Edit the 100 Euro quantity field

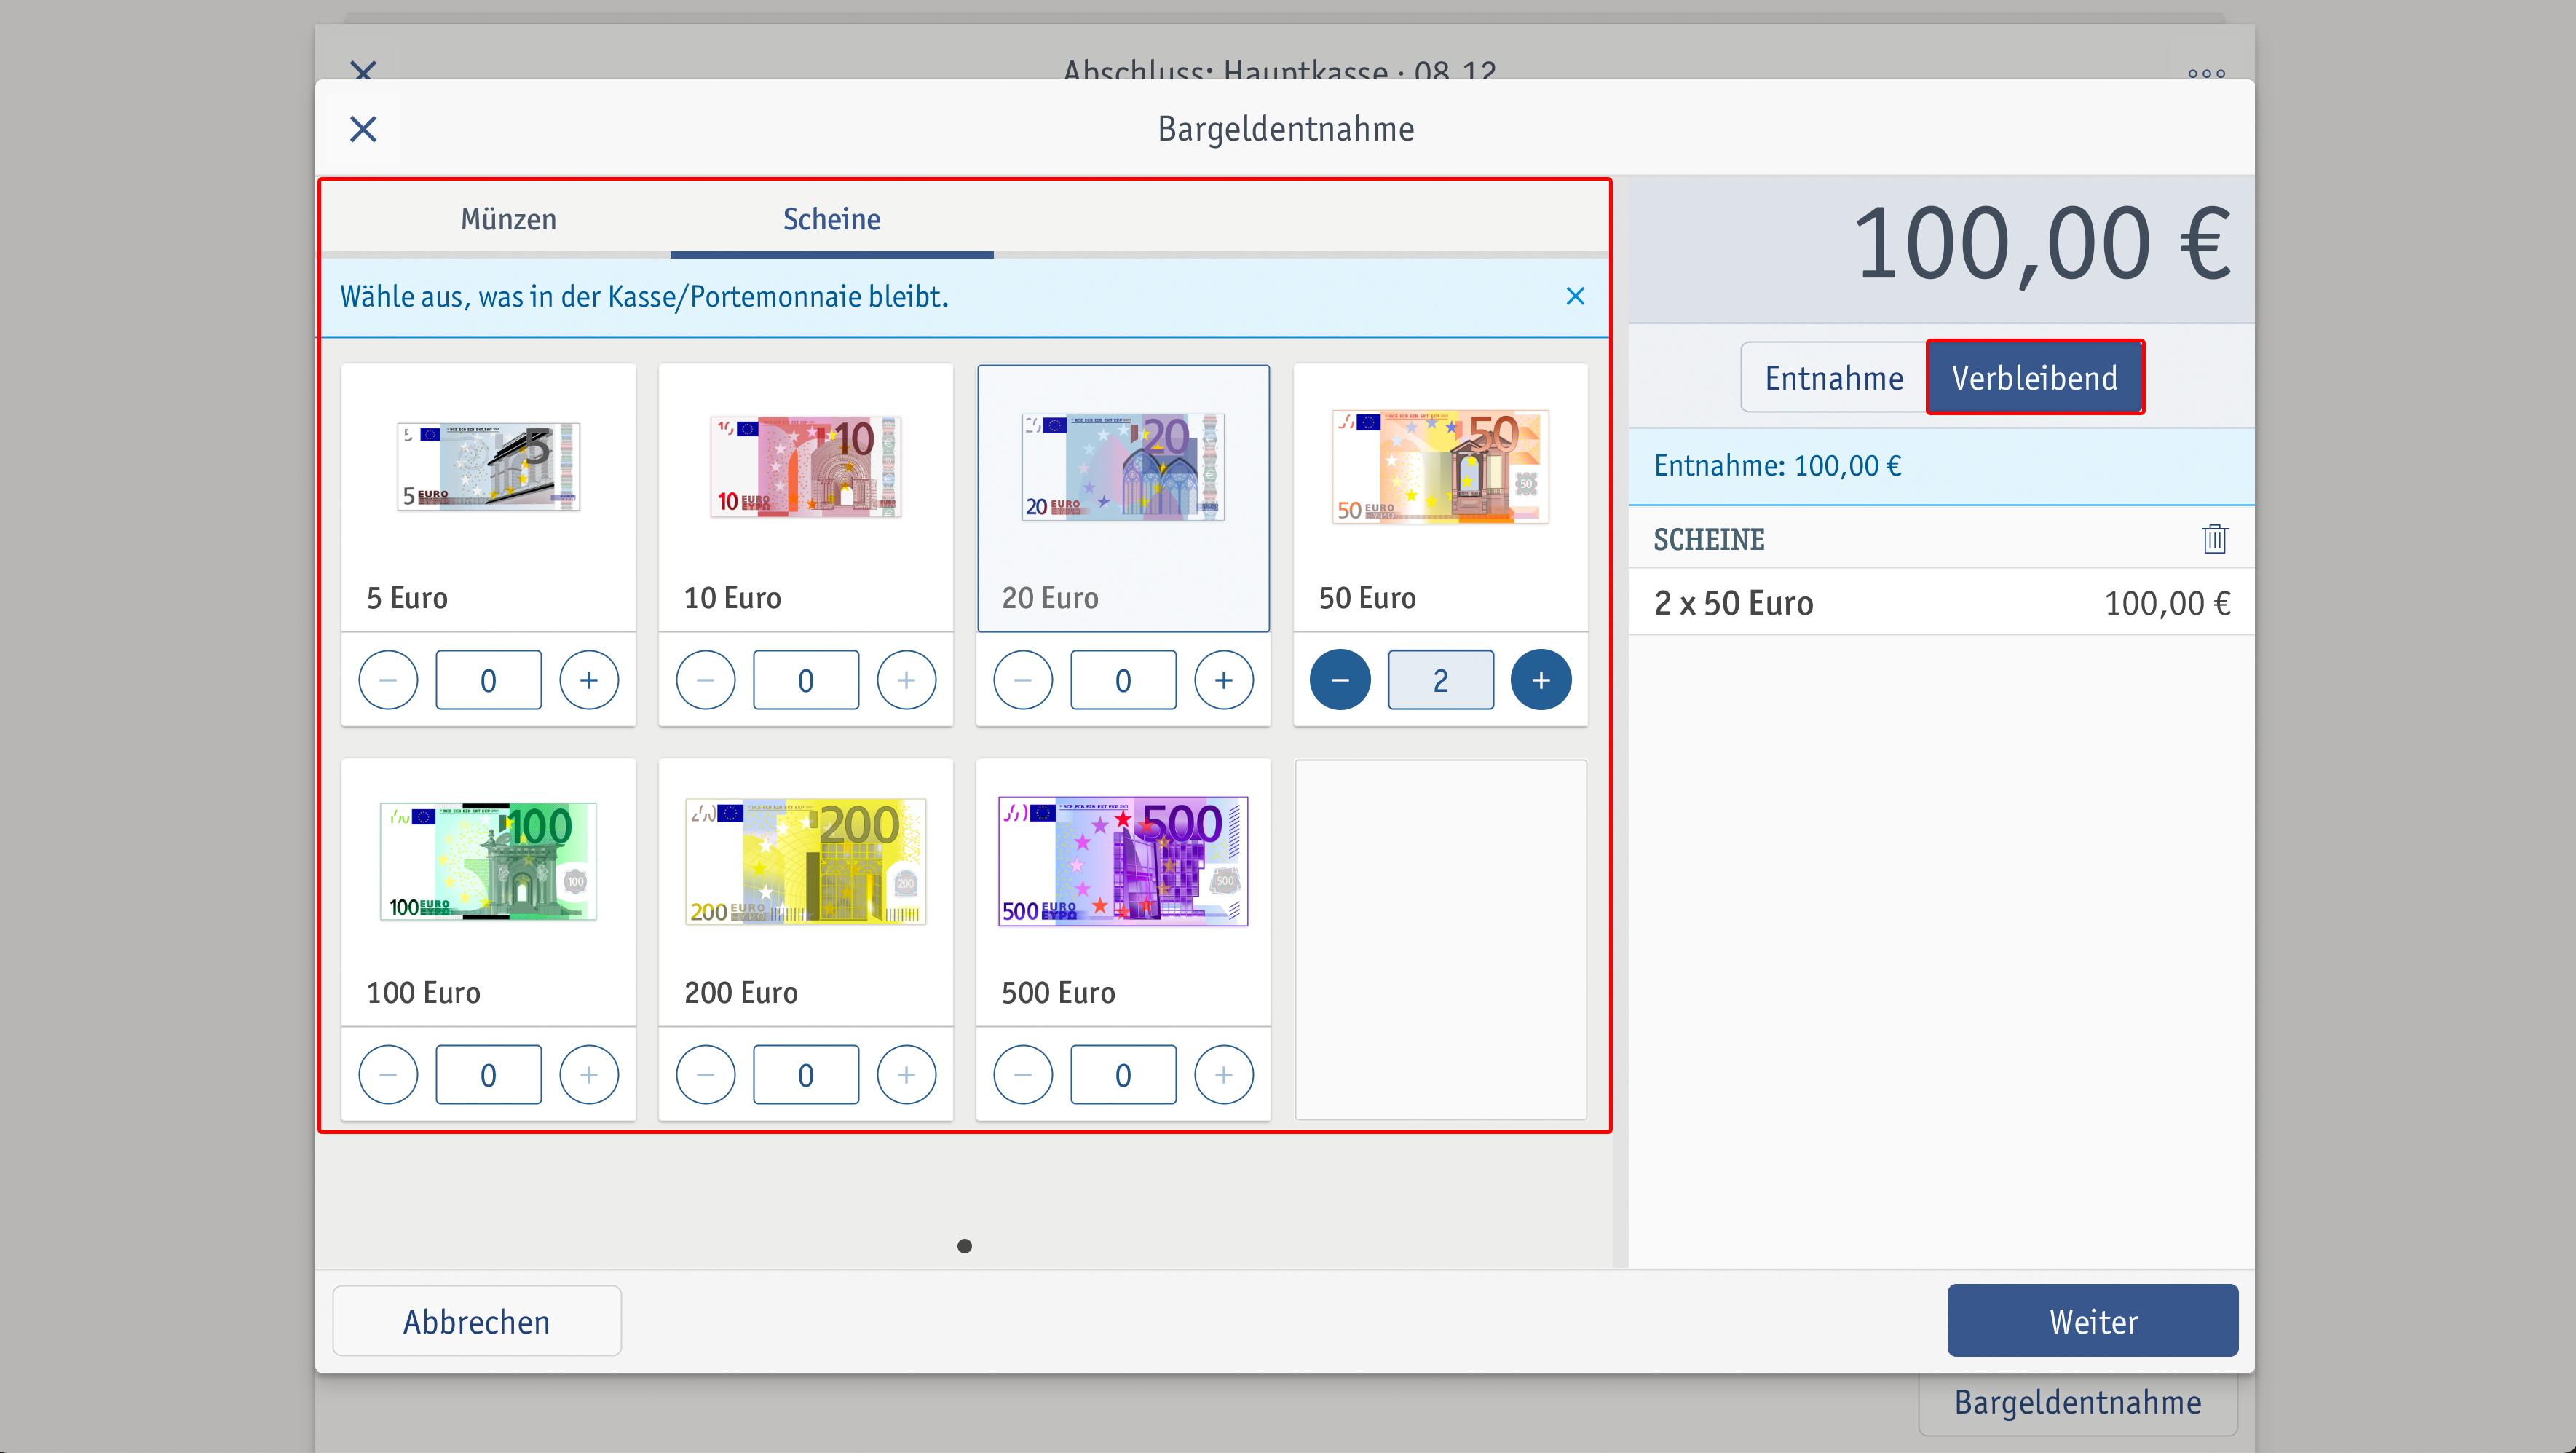[x=488, y=1075]
